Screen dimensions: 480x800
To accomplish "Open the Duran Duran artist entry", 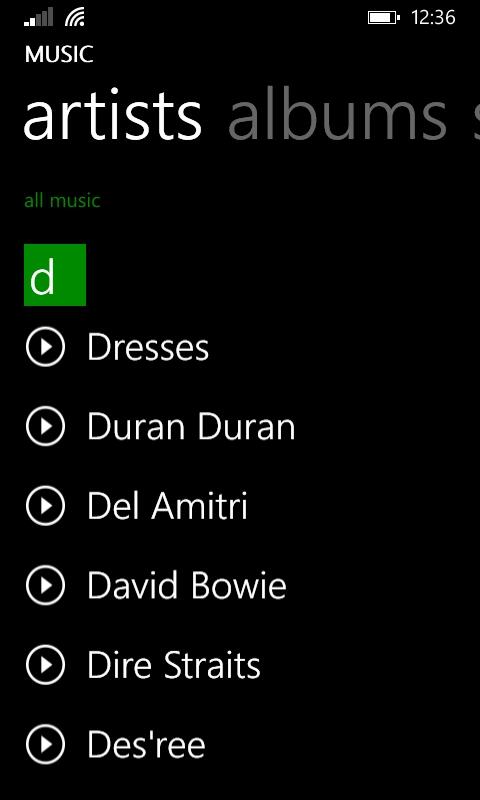I will [191, 427].
